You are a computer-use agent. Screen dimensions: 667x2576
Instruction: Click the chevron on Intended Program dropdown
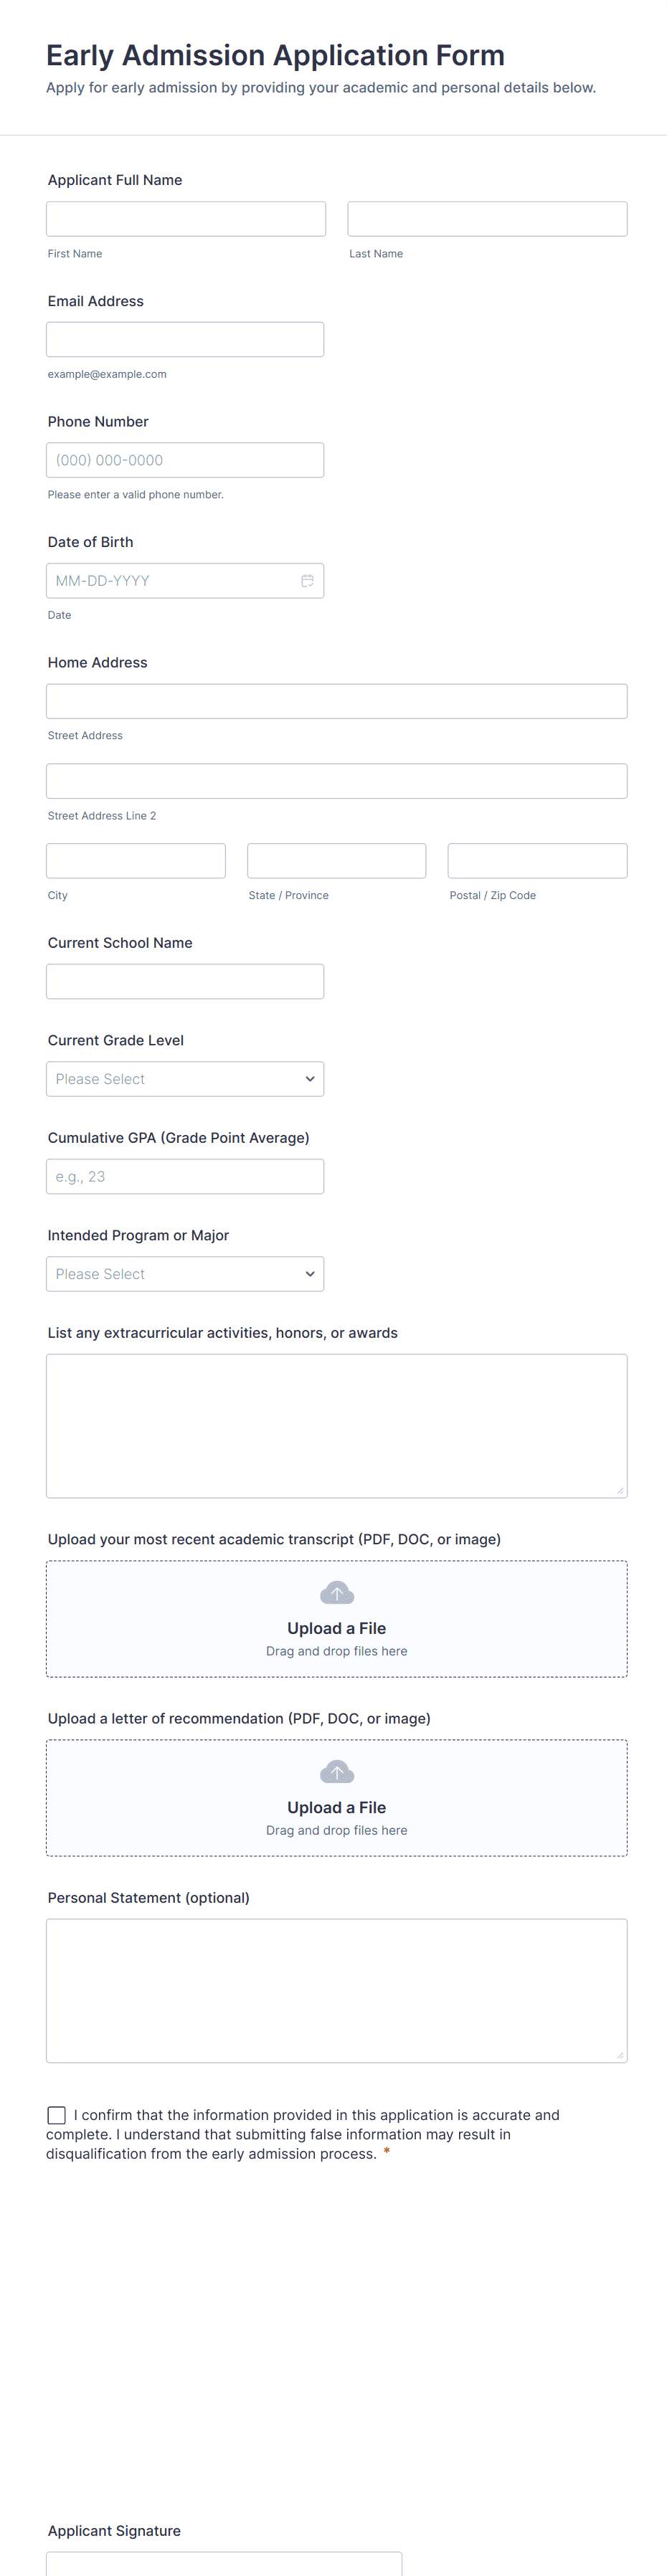pyautogui.click(x=309, y=1273)
